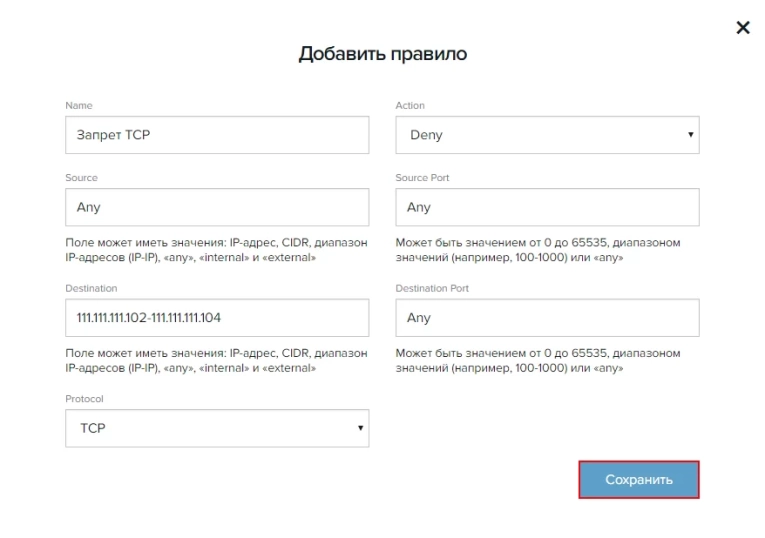The height and width of the screenshot is (538, 765).
Task: Click the Source Port label
Action: [x=422, y=178]
